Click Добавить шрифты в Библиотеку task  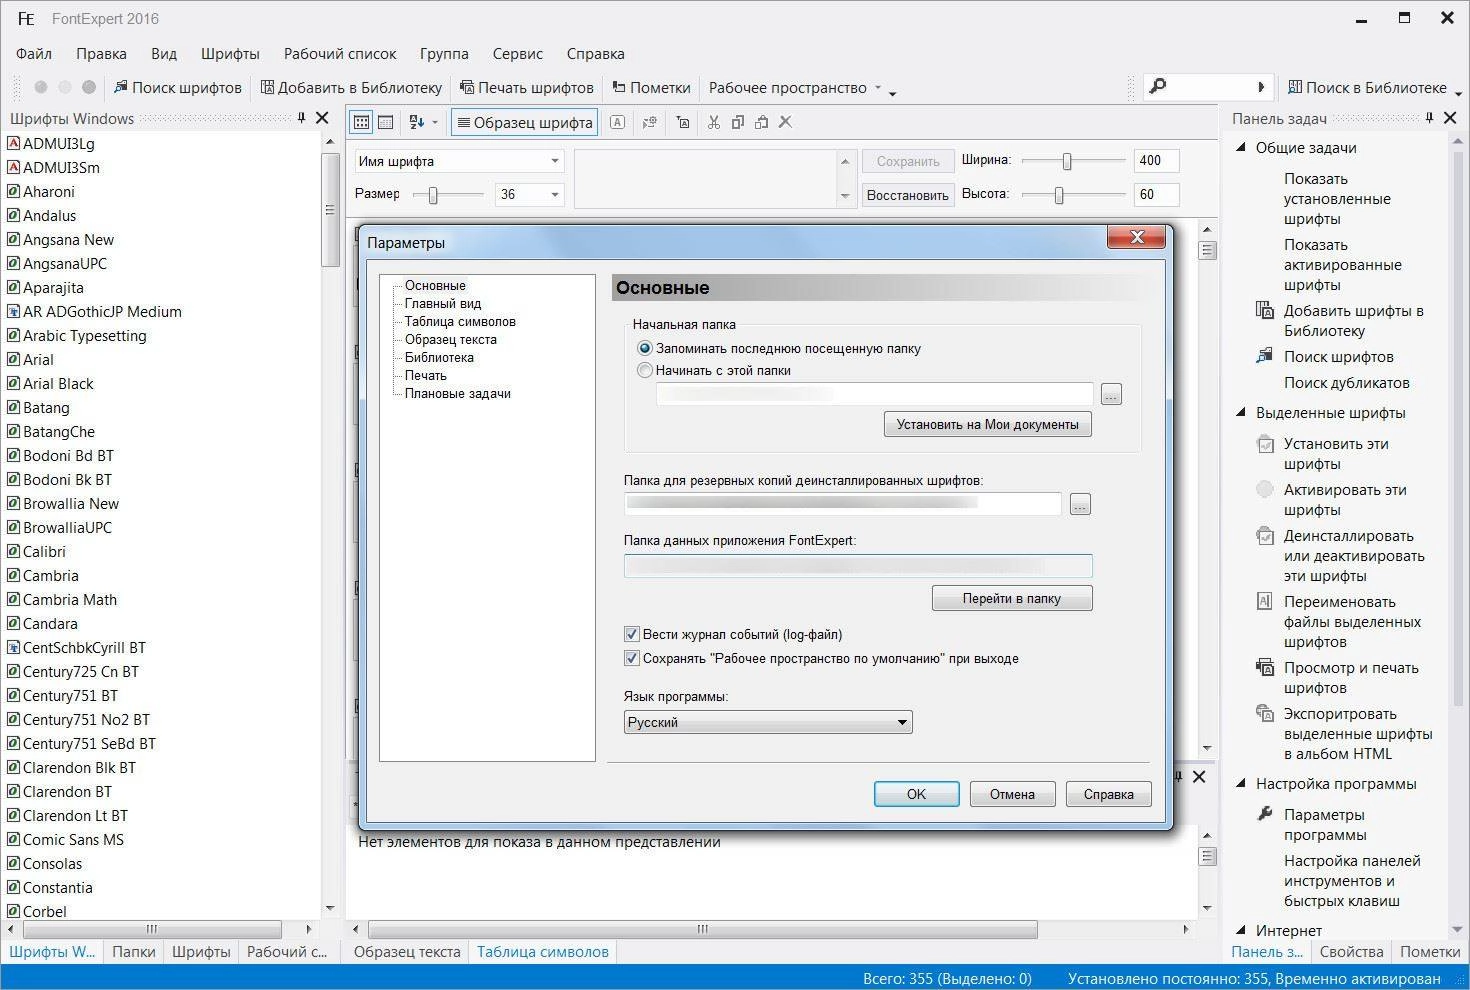(x=1353, y=320)
